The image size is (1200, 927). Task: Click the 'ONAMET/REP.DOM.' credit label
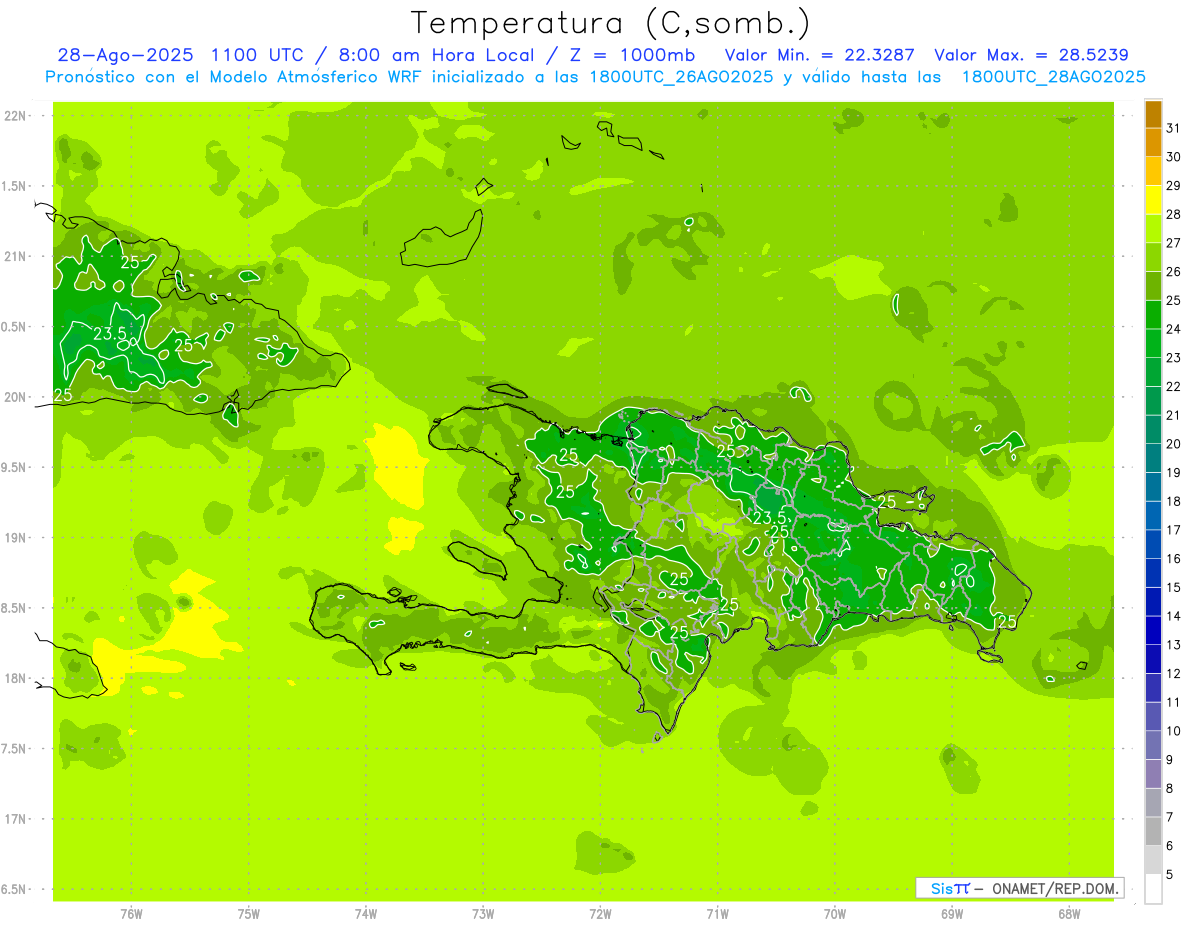[x=1055, y=888]
